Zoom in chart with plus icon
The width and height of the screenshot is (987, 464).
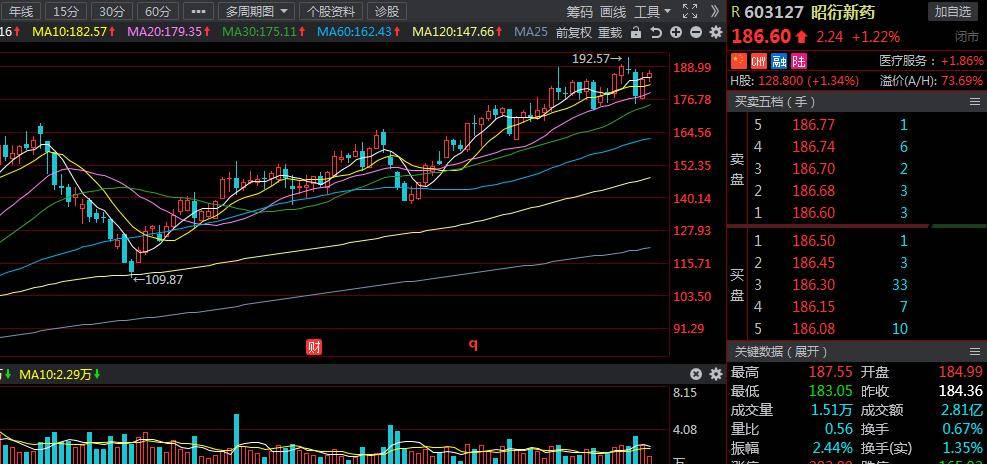click(676, 32)
